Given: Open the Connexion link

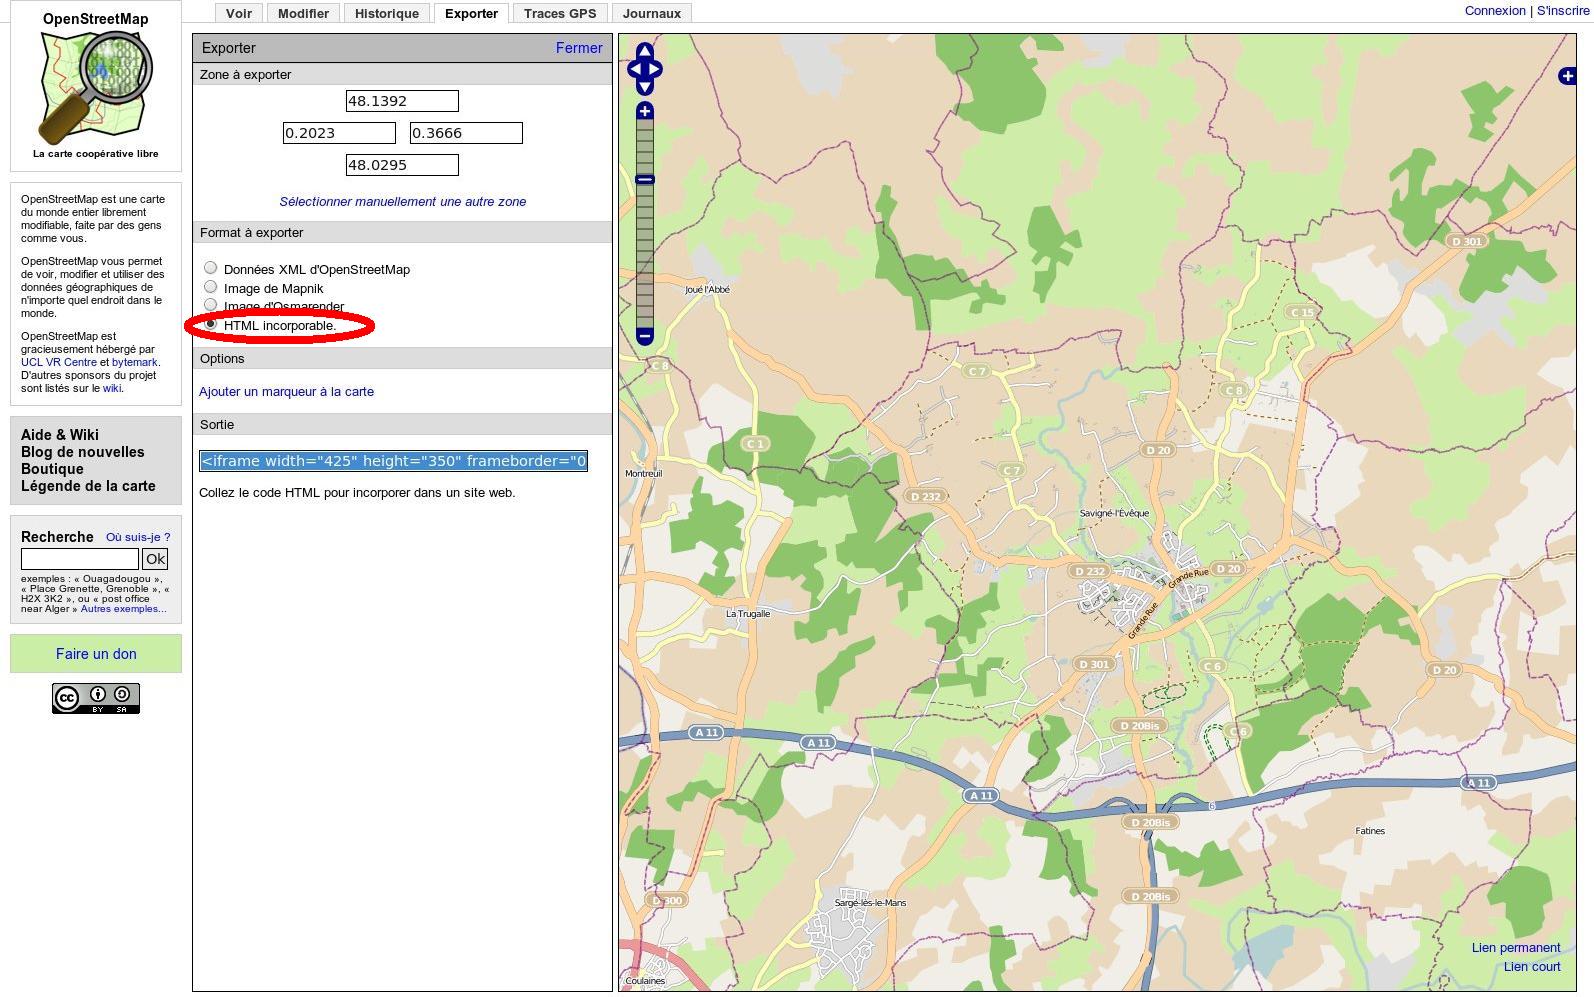Looking at the screenshot, I should 1495,11.
